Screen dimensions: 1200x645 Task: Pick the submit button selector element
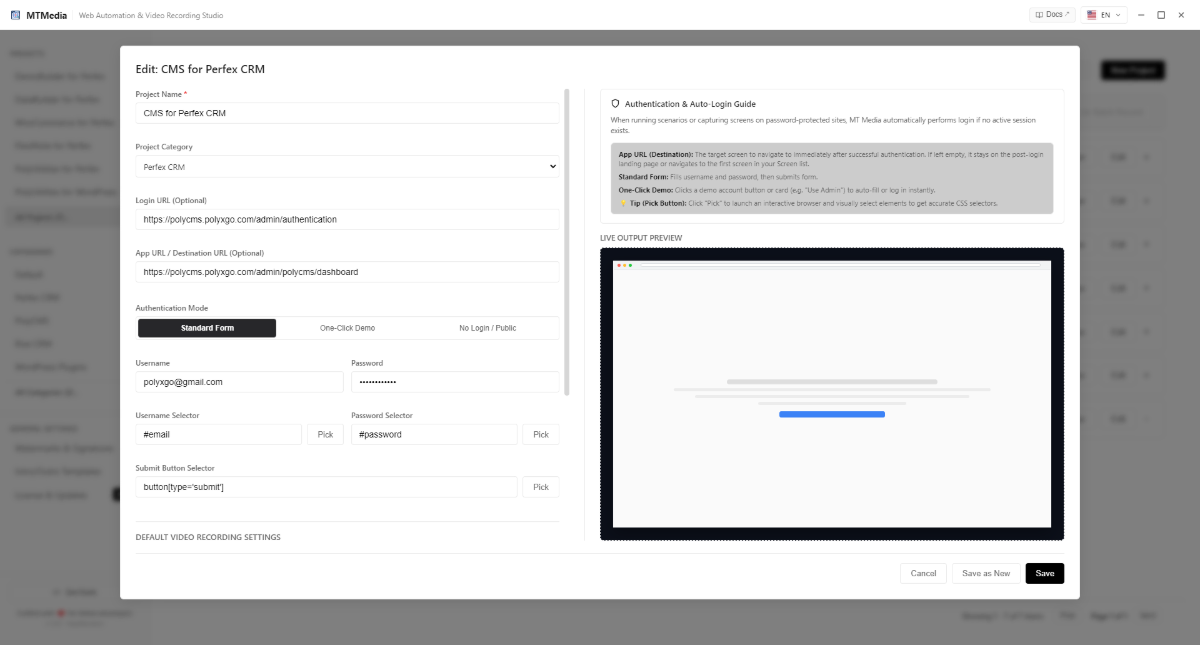pyautogui.click(x=541, y=487)
